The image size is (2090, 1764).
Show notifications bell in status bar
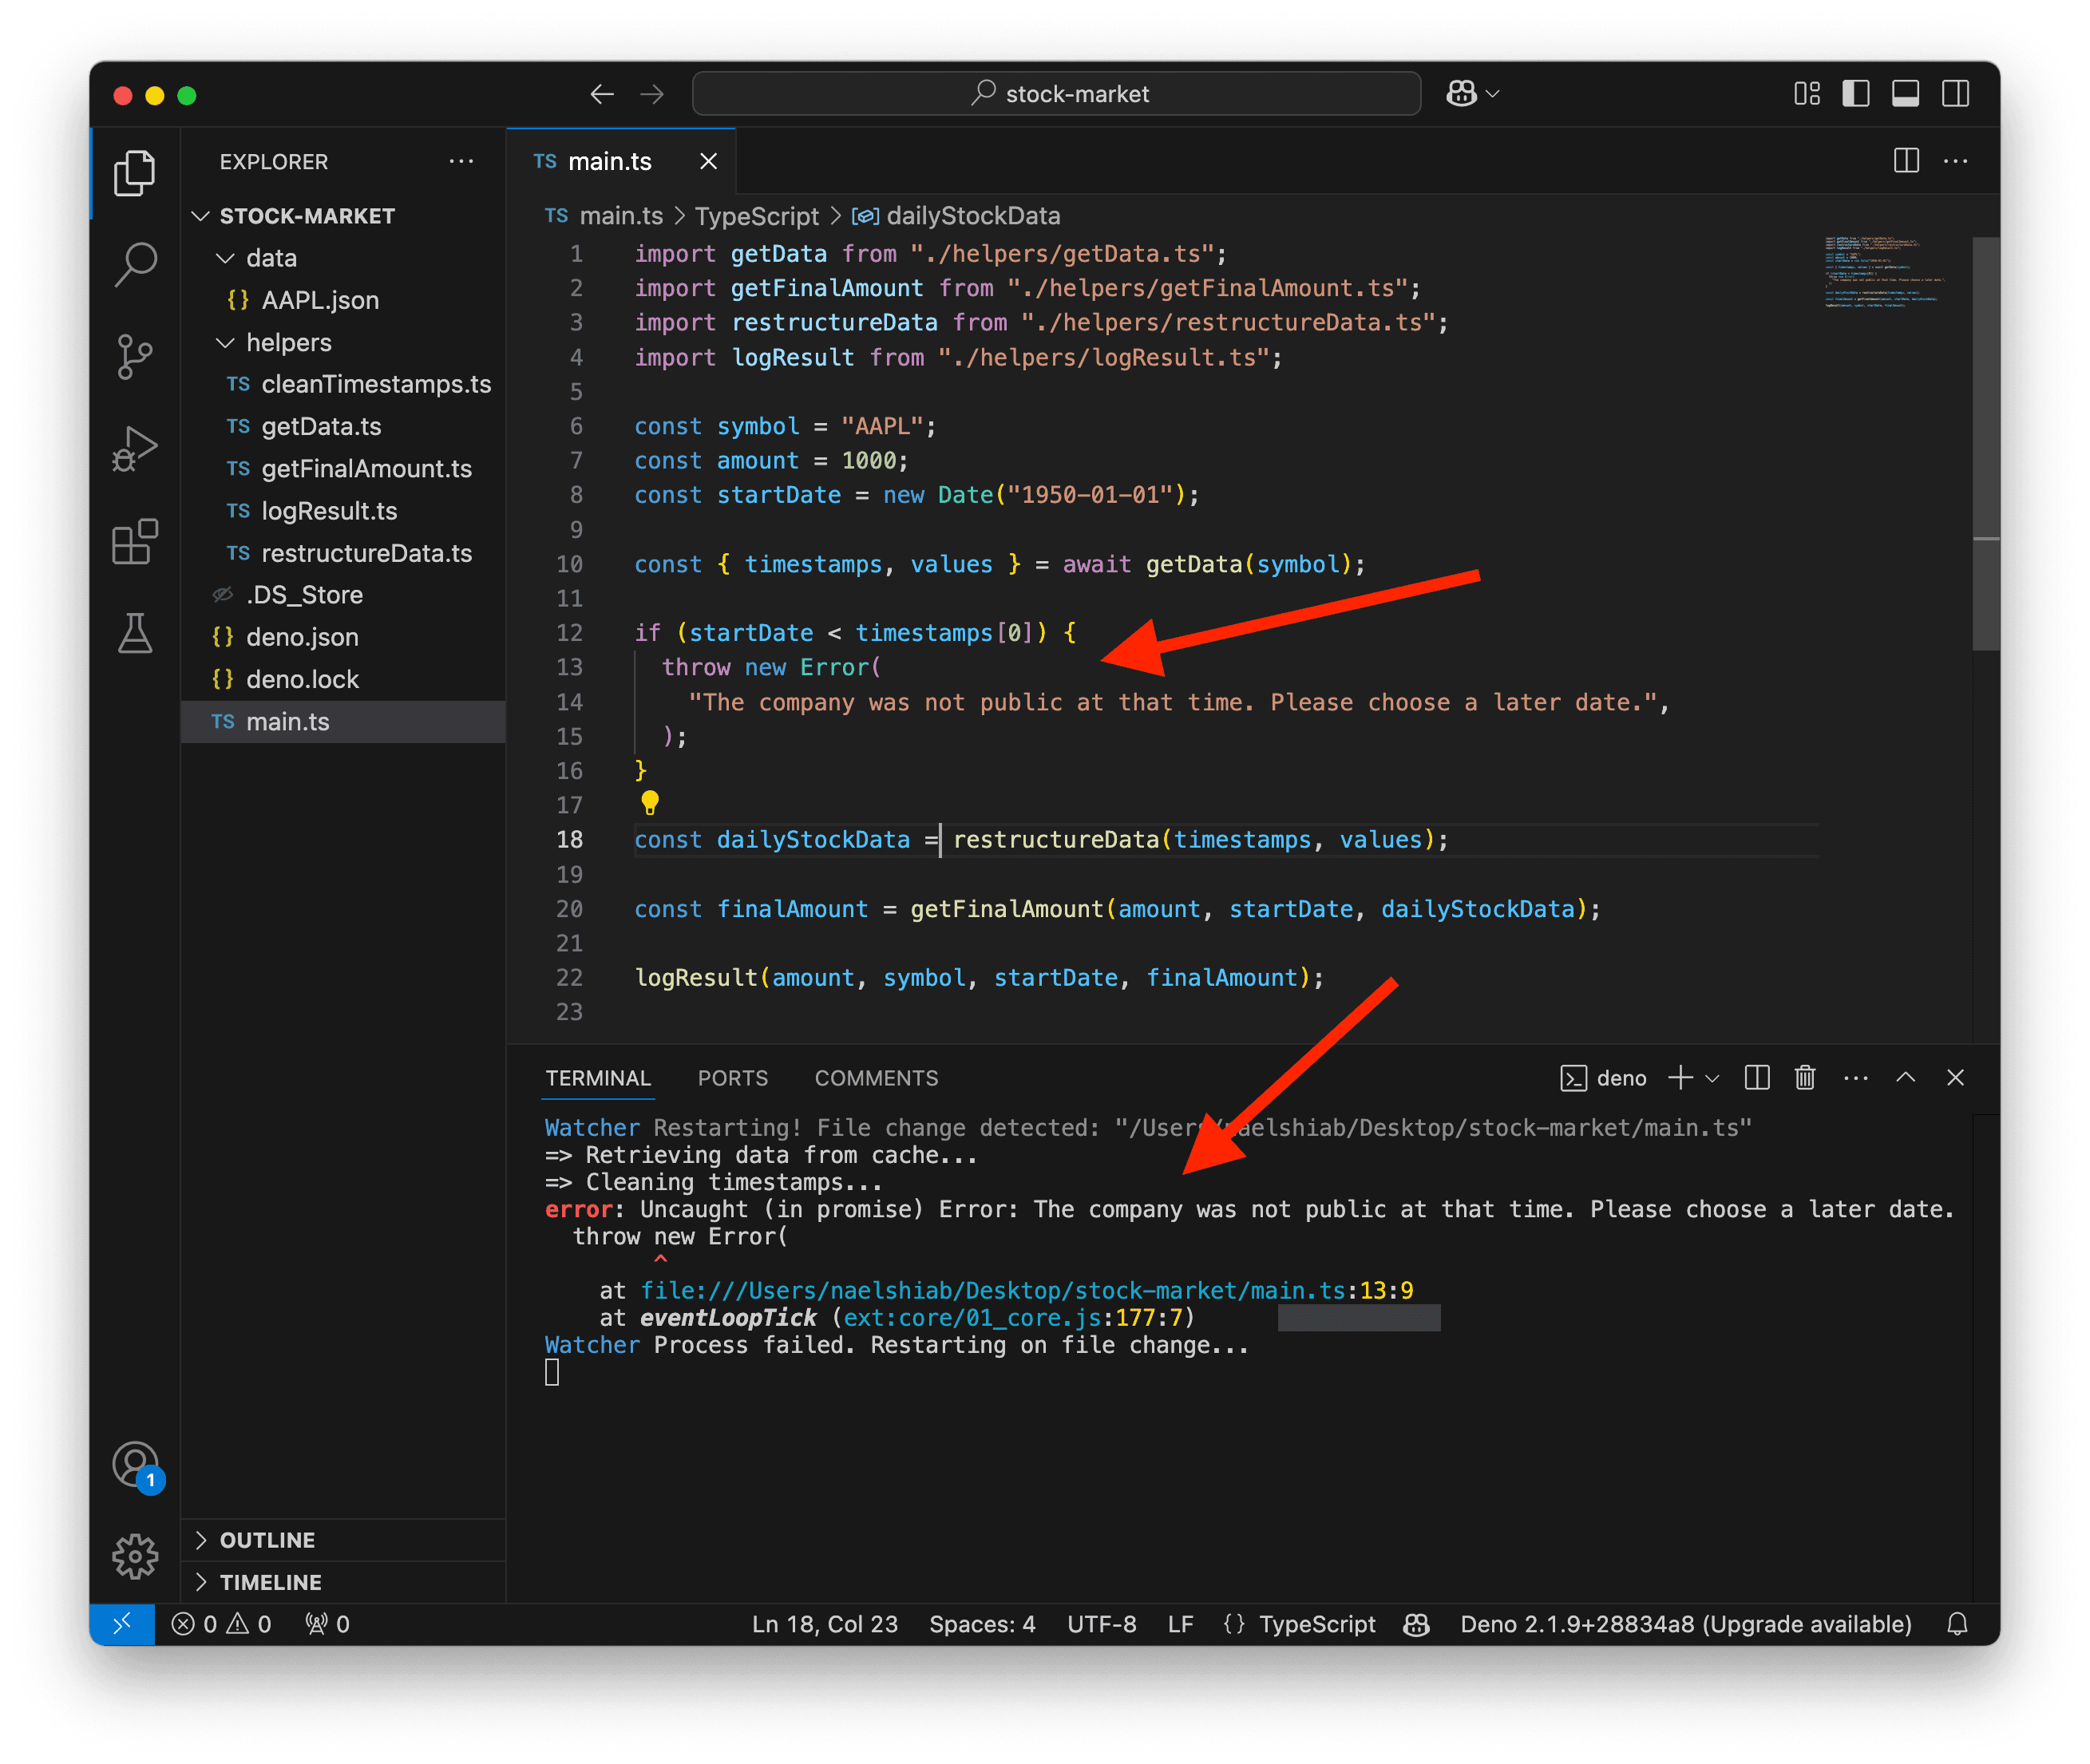tap(1958, 1624)
